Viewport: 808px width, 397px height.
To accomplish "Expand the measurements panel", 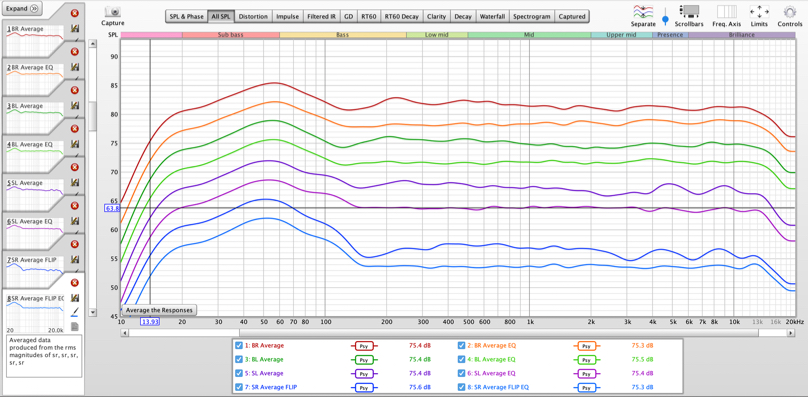I will coord(22,9).
